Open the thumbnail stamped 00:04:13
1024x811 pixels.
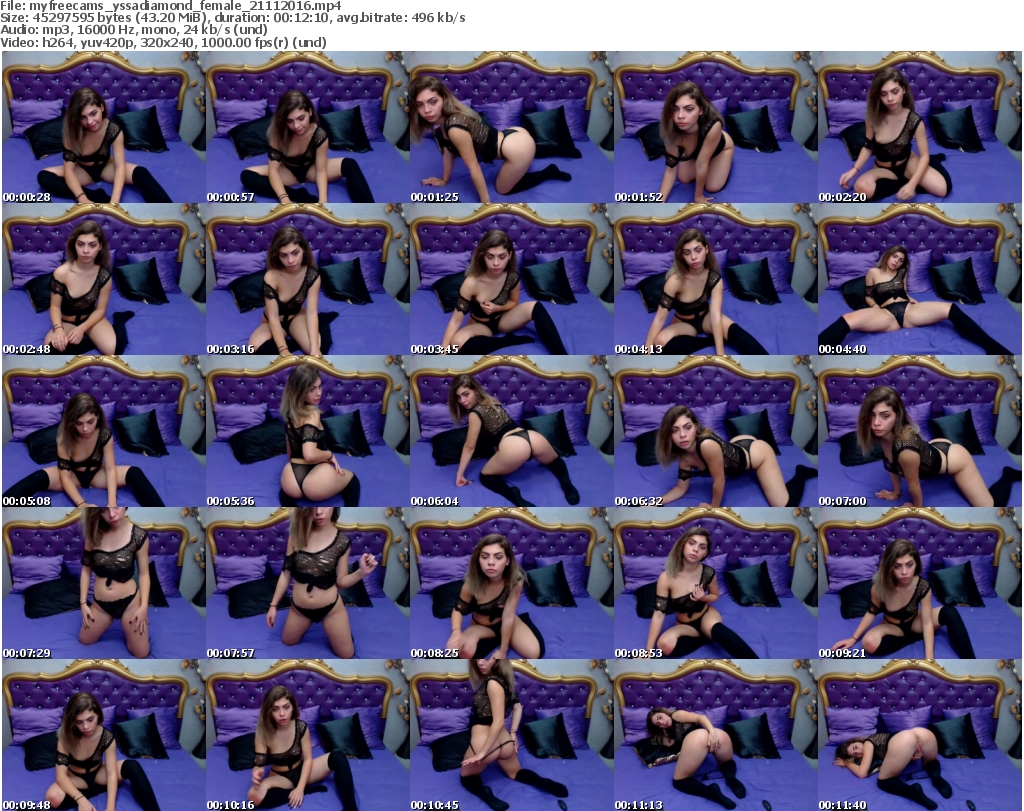[715, 279]
